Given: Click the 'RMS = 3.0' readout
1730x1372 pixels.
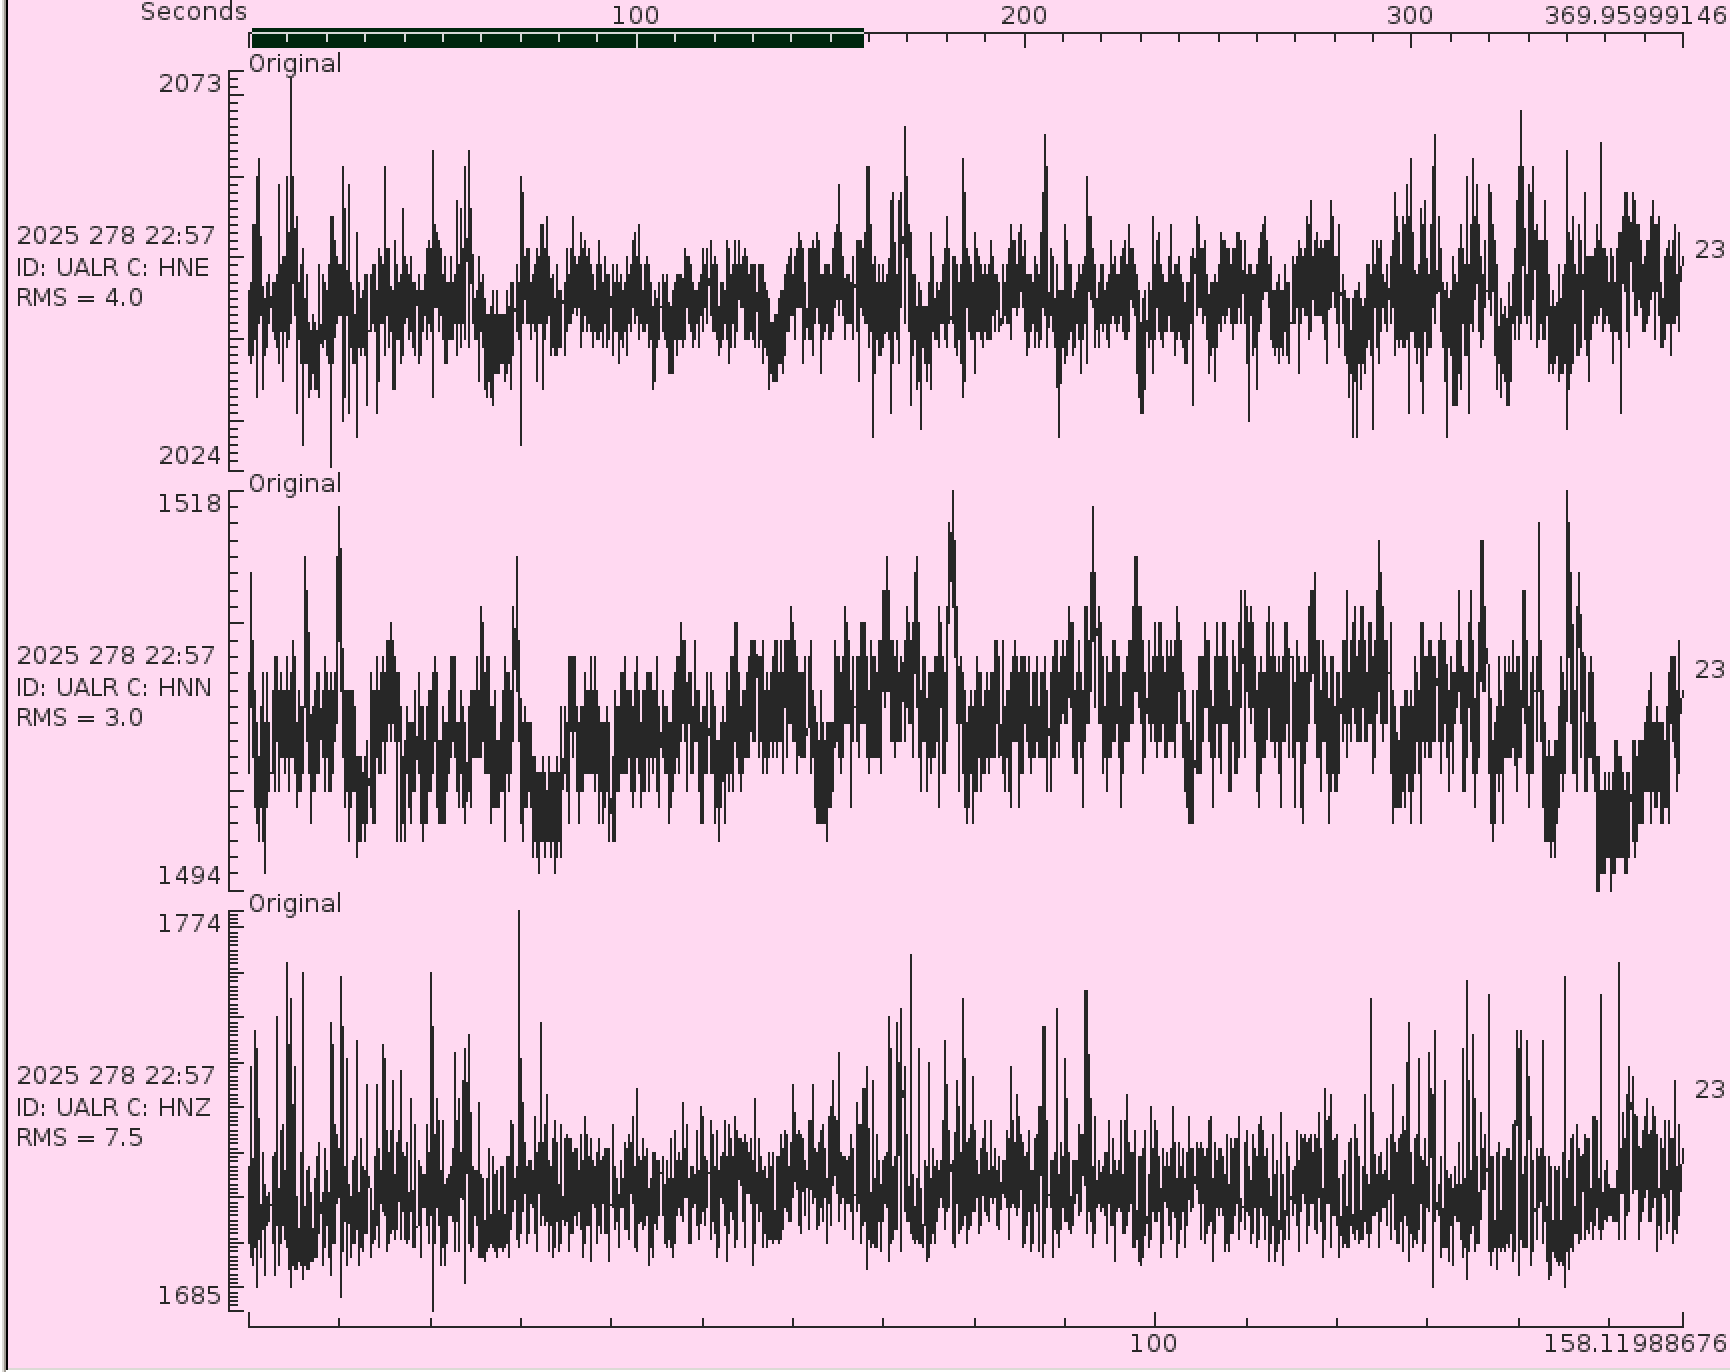Looking at the screenshot, I should coord(80,717).
